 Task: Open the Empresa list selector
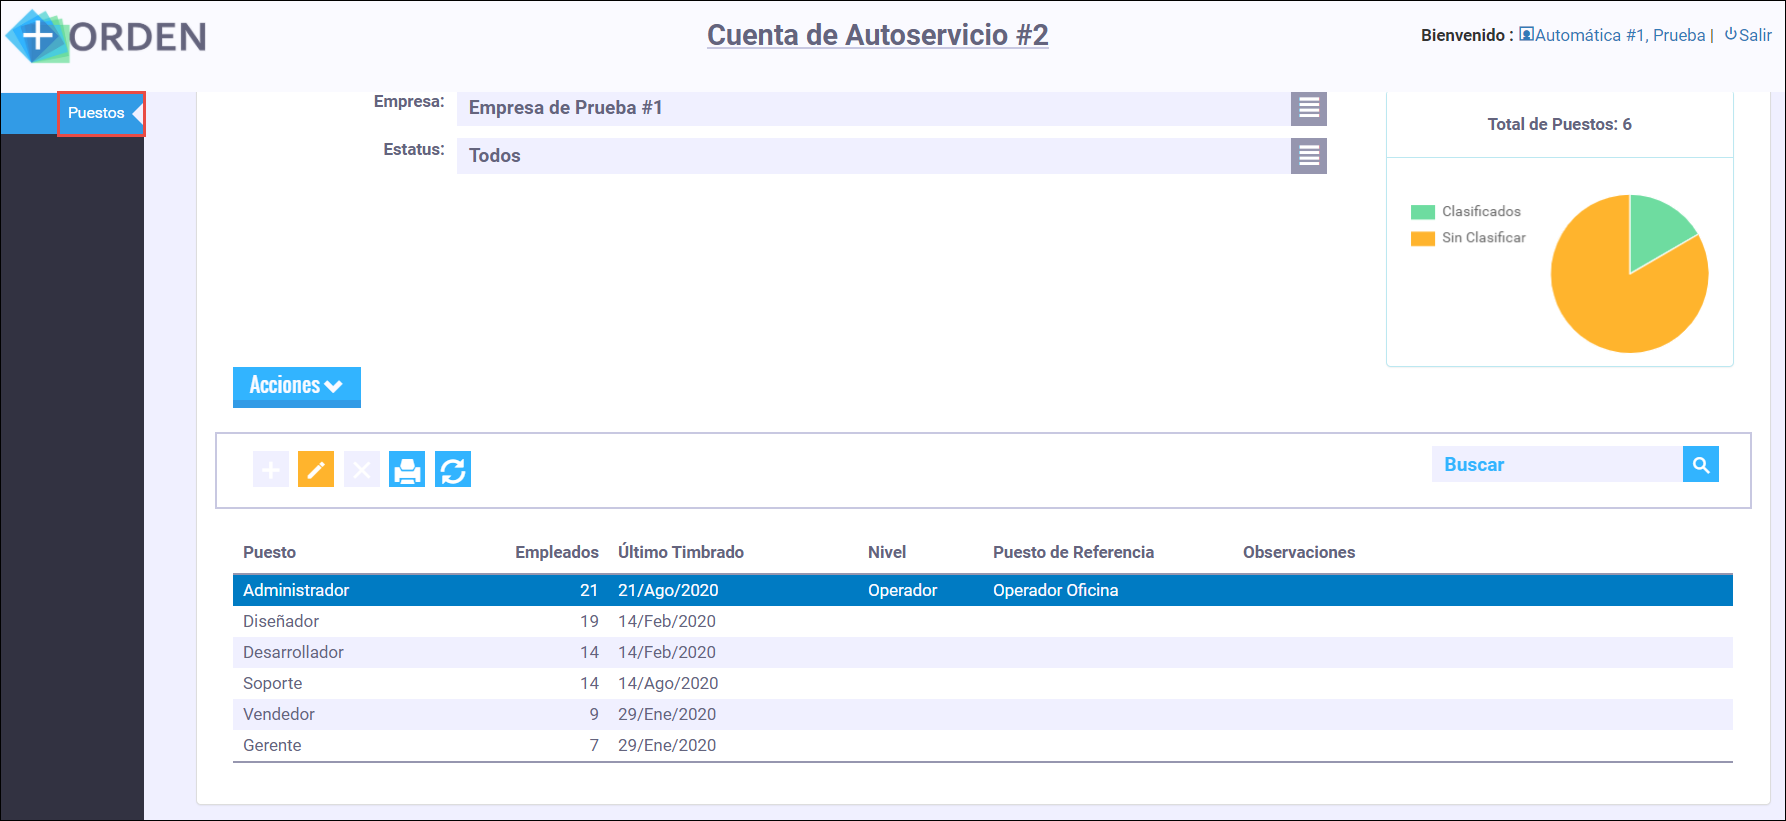click(1308, 108)
